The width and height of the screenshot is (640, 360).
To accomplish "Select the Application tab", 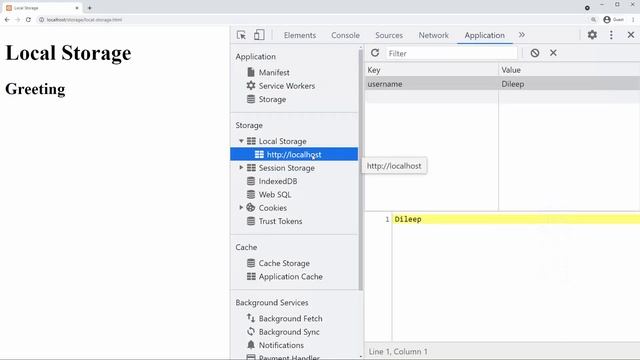I will click(x=484, y=36).
